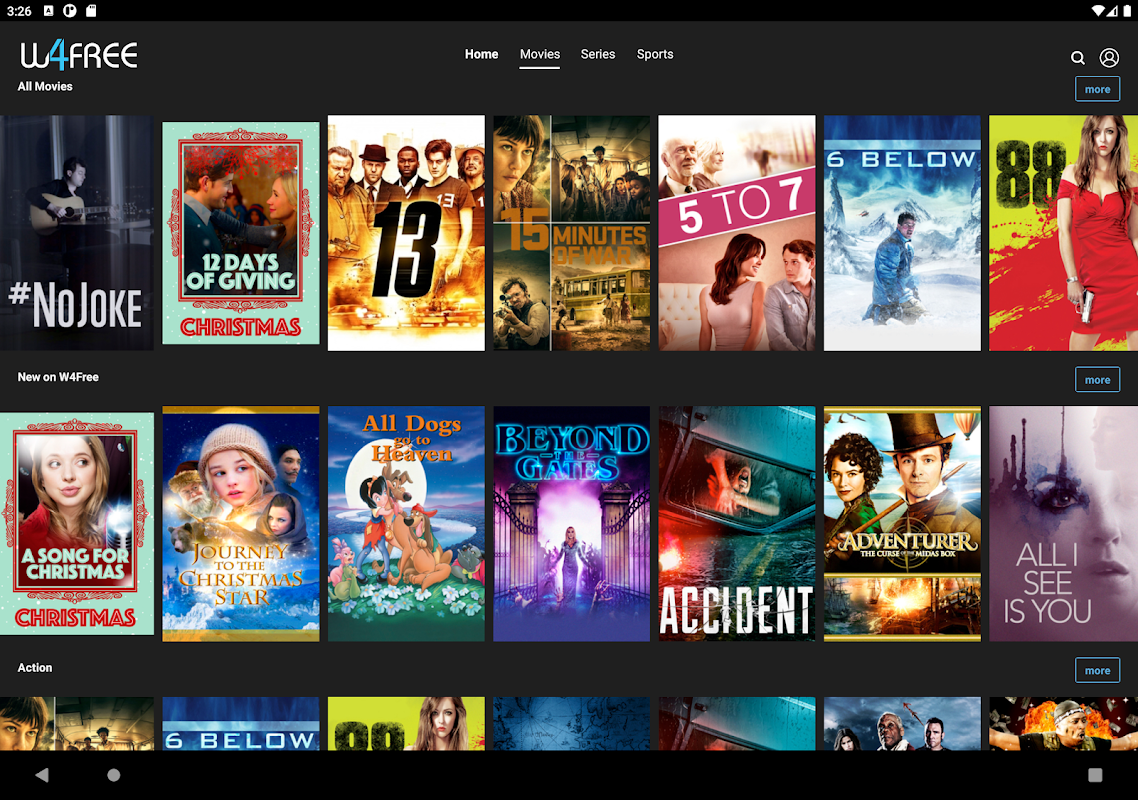Screen dimensions: 1138x800
Task: Open the Sports tab
Action: [655, 54]
